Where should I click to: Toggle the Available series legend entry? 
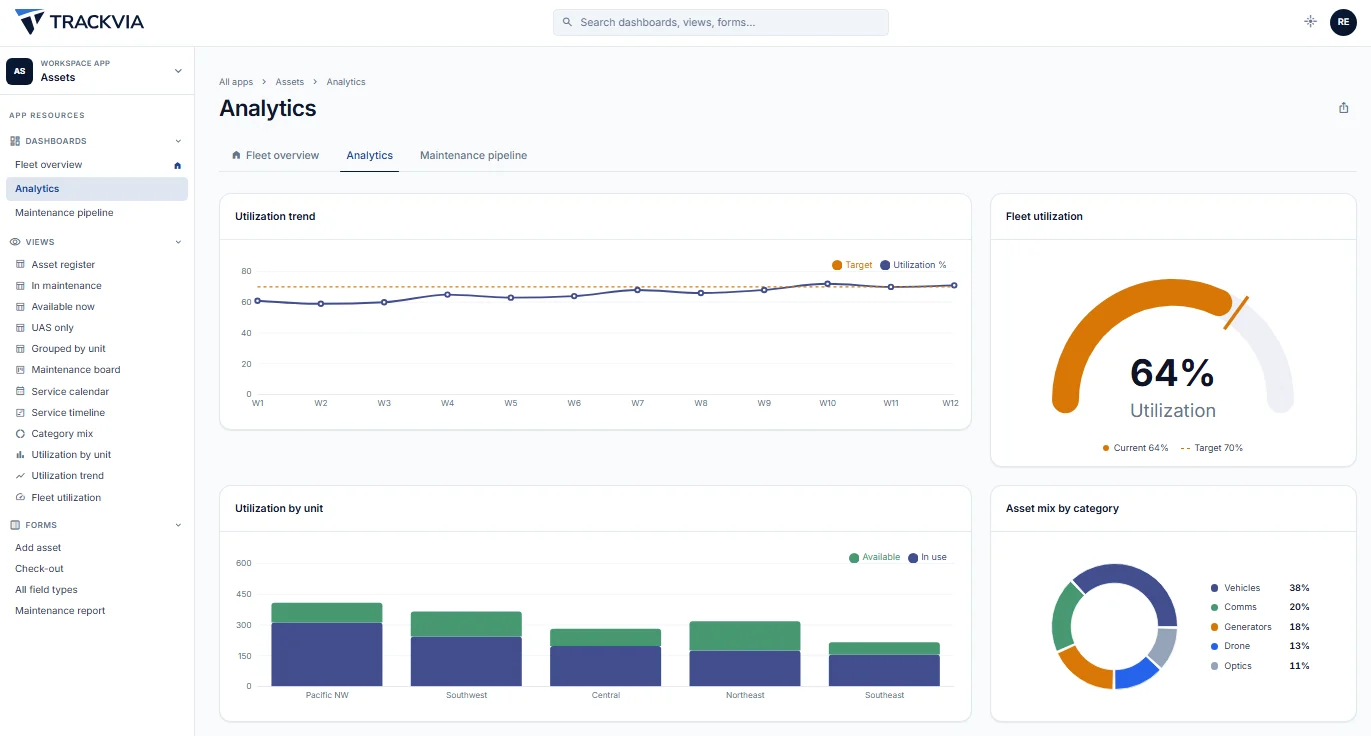point(874,557)
